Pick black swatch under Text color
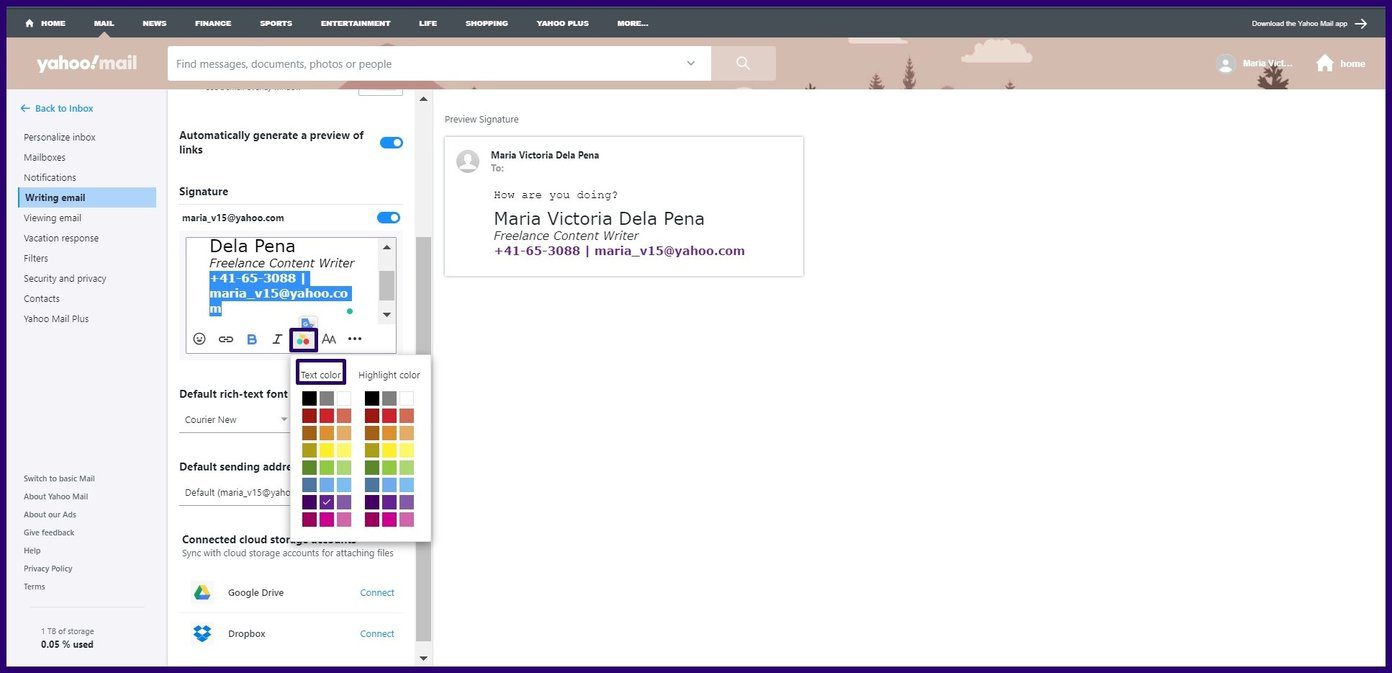The height and width of the screenshot is (673, 1392). click(x=310, y=398)
